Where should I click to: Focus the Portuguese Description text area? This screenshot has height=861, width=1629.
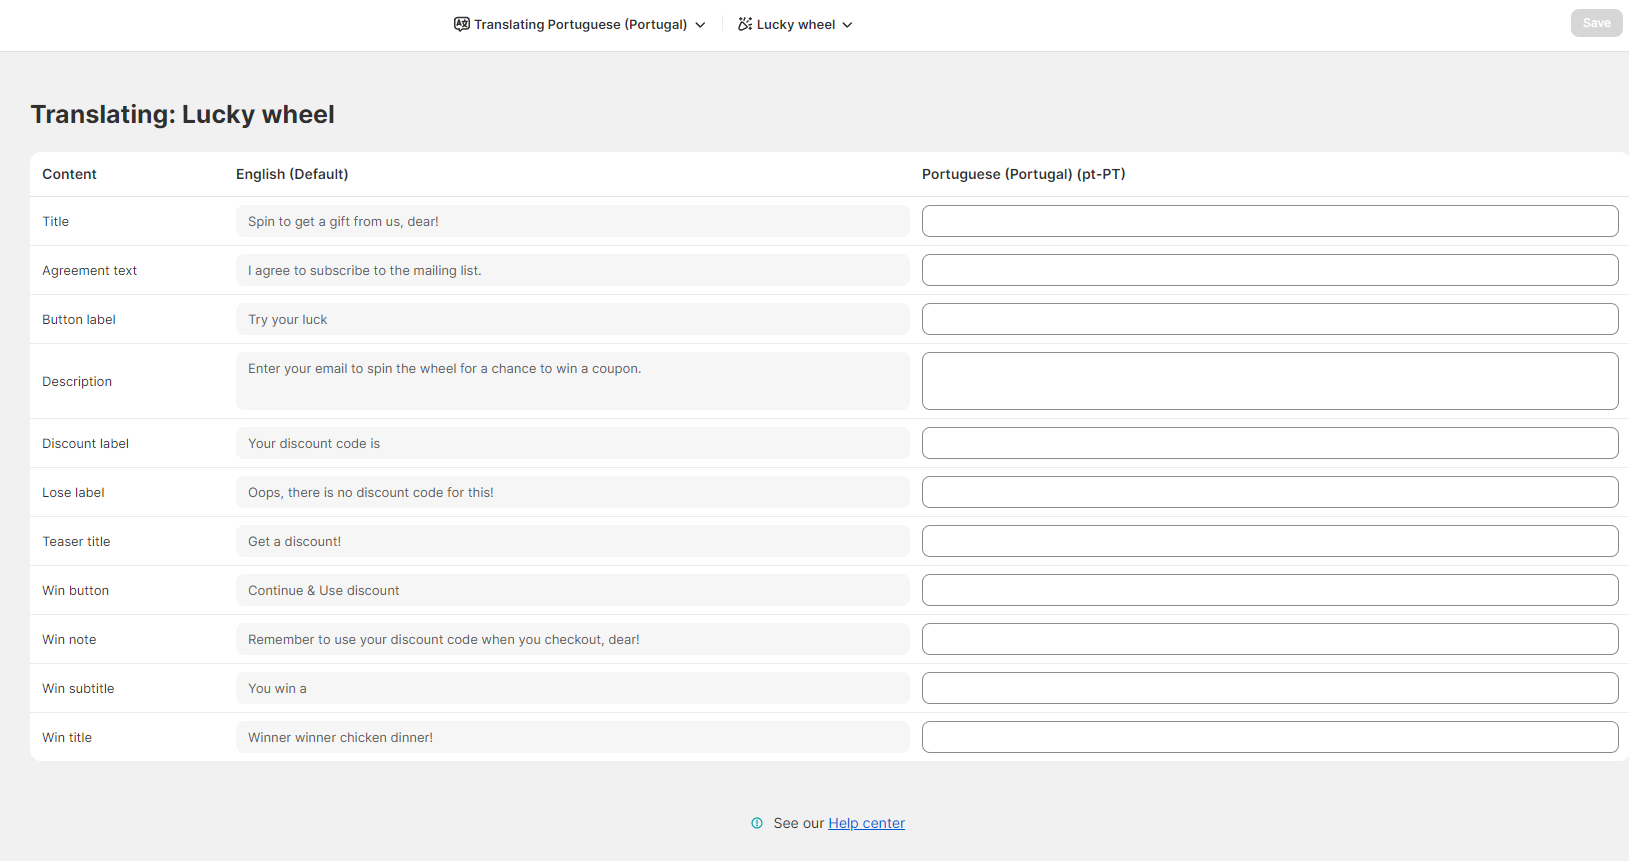coord(1270,381)
